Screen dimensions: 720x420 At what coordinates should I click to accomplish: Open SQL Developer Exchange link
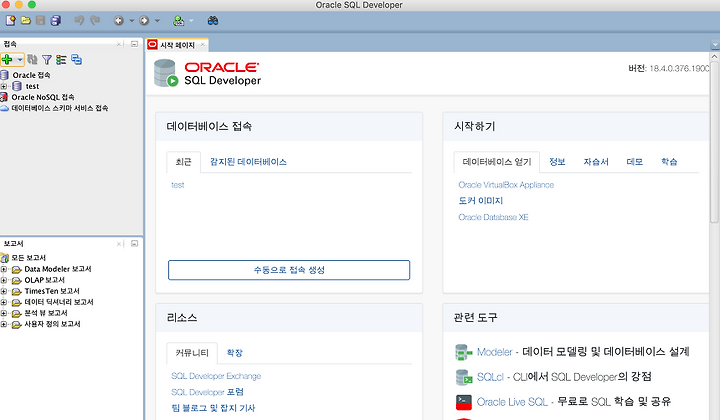click(216, 376)
